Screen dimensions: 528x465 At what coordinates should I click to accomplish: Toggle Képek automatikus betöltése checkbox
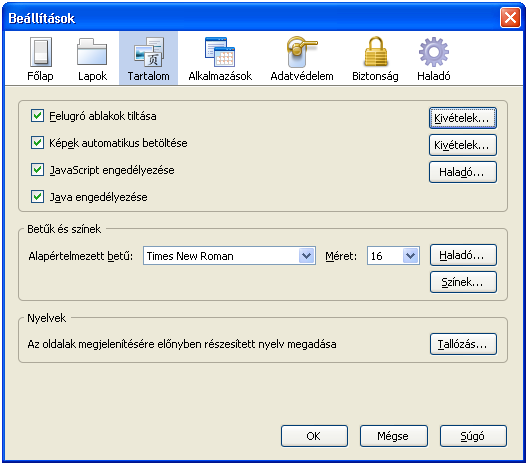(x=37, y=143)
